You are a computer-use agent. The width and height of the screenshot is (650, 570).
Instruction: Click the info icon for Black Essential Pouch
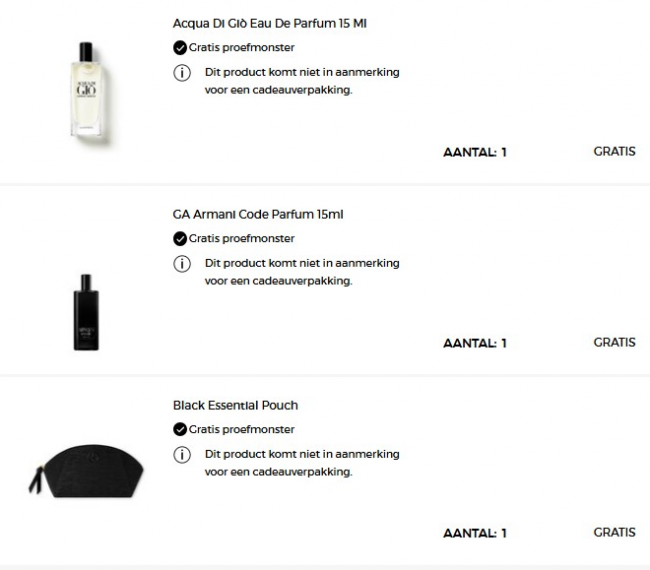(x=182, y=454)
